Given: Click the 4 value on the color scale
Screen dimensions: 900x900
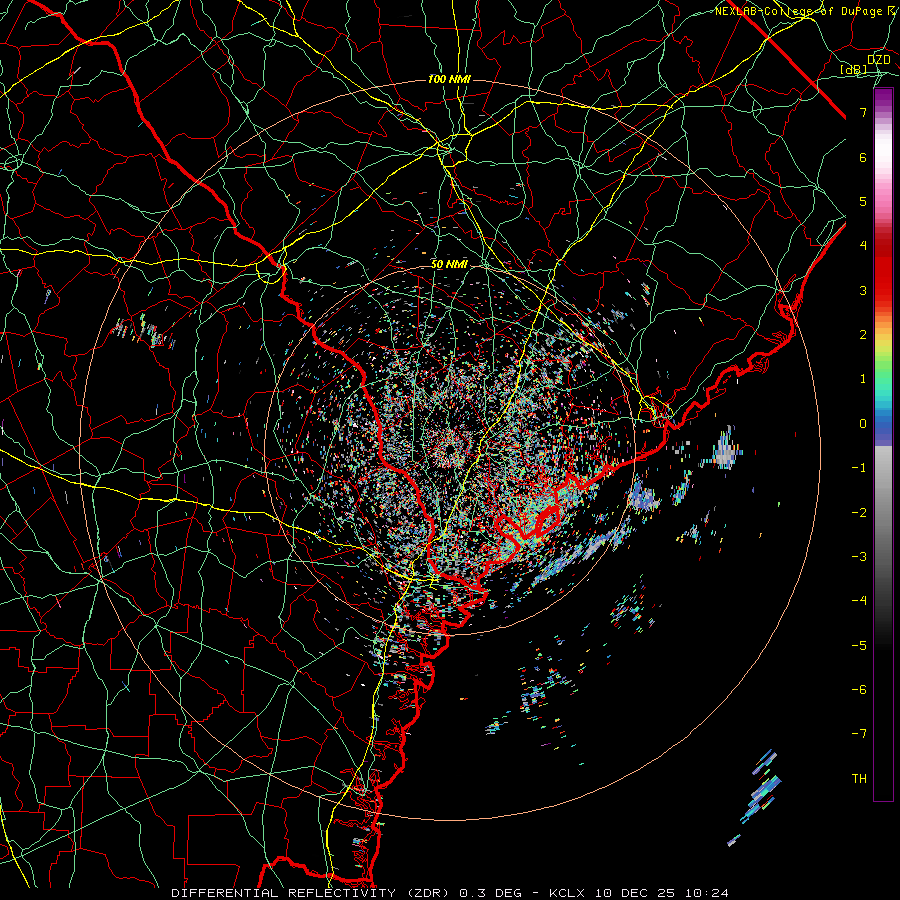Looking at the screenshot, I should tap(863, 246).
